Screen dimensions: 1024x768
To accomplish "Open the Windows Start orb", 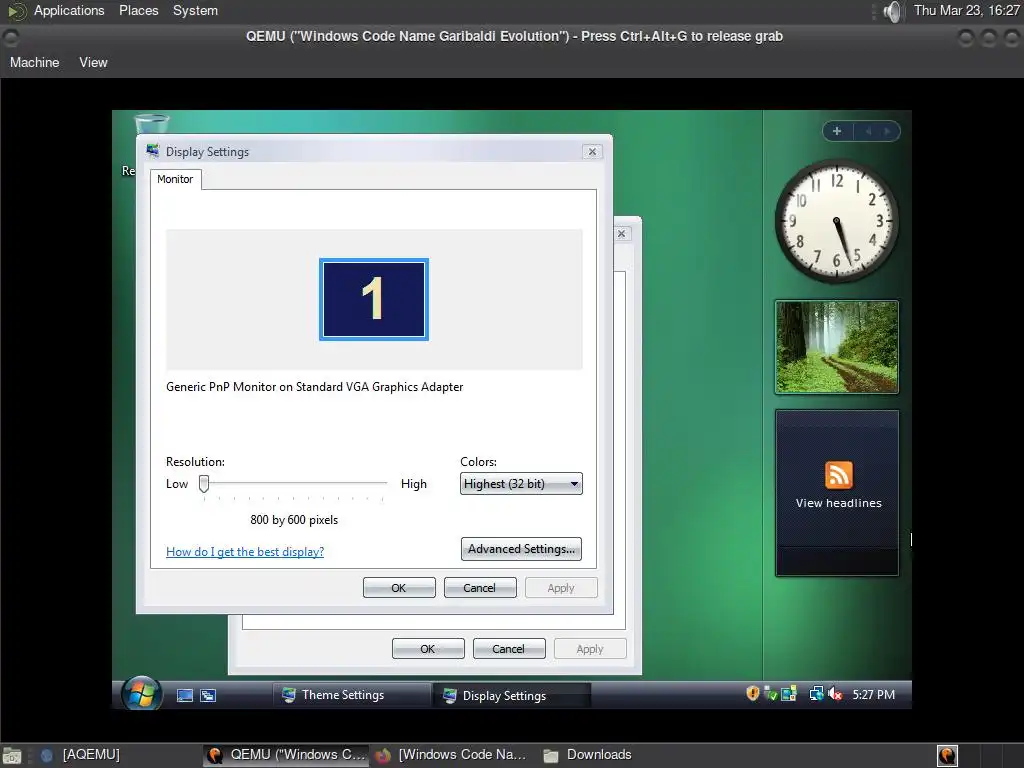I will click(x=141, y=694).
